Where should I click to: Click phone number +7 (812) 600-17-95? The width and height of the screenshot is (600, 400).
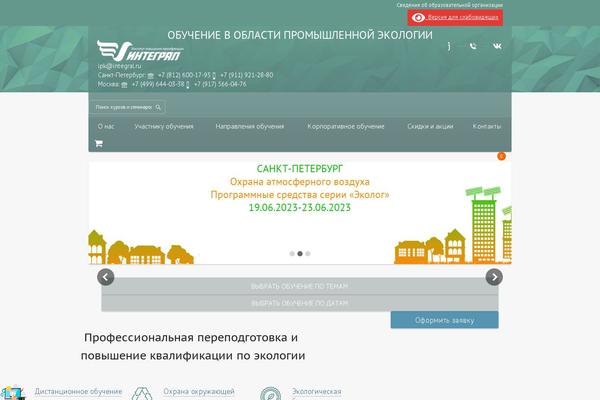pos(184,75)
